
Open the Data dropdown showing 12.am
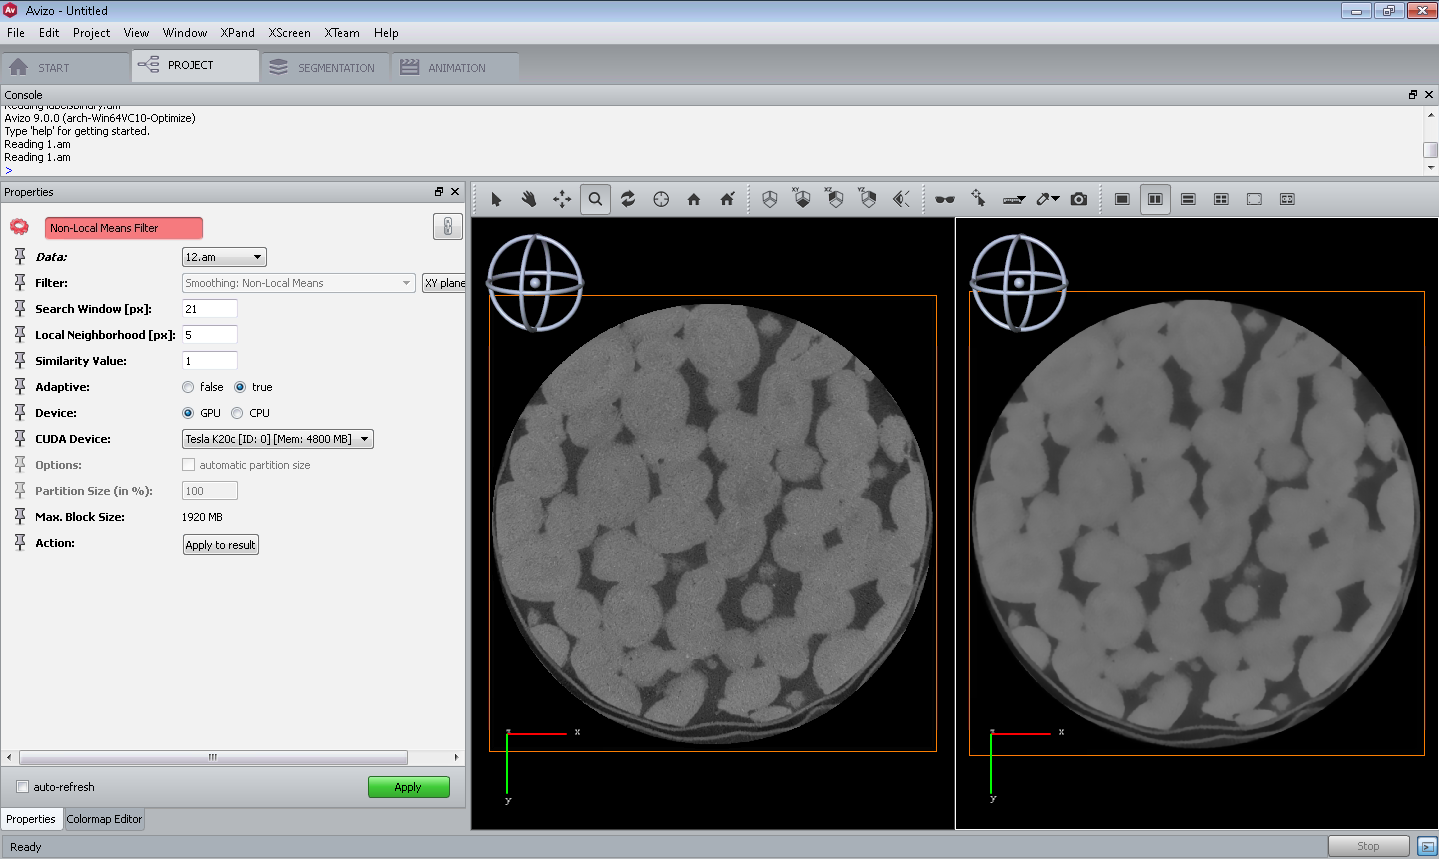(224, 257)
